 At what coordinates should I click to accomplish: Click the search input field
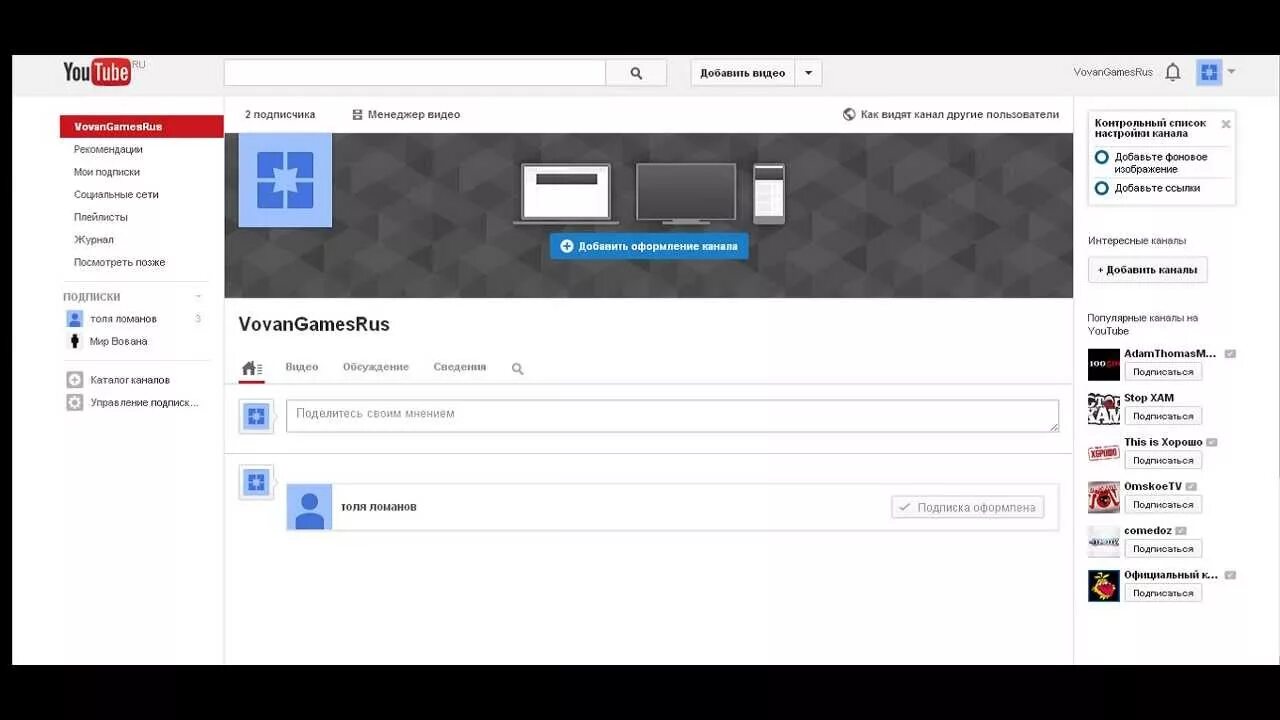(415, 73)
